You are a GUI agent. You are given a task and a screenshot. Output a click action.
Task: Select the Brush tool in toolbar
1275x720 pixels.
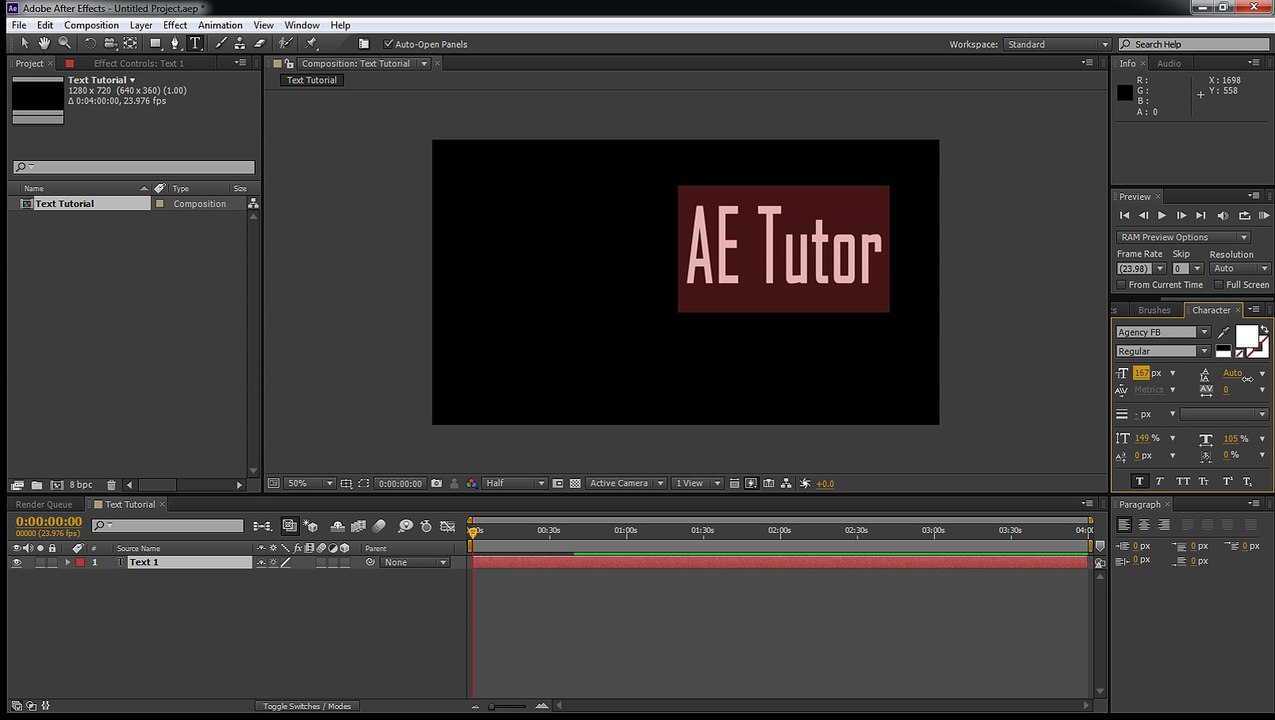[222, 43]
